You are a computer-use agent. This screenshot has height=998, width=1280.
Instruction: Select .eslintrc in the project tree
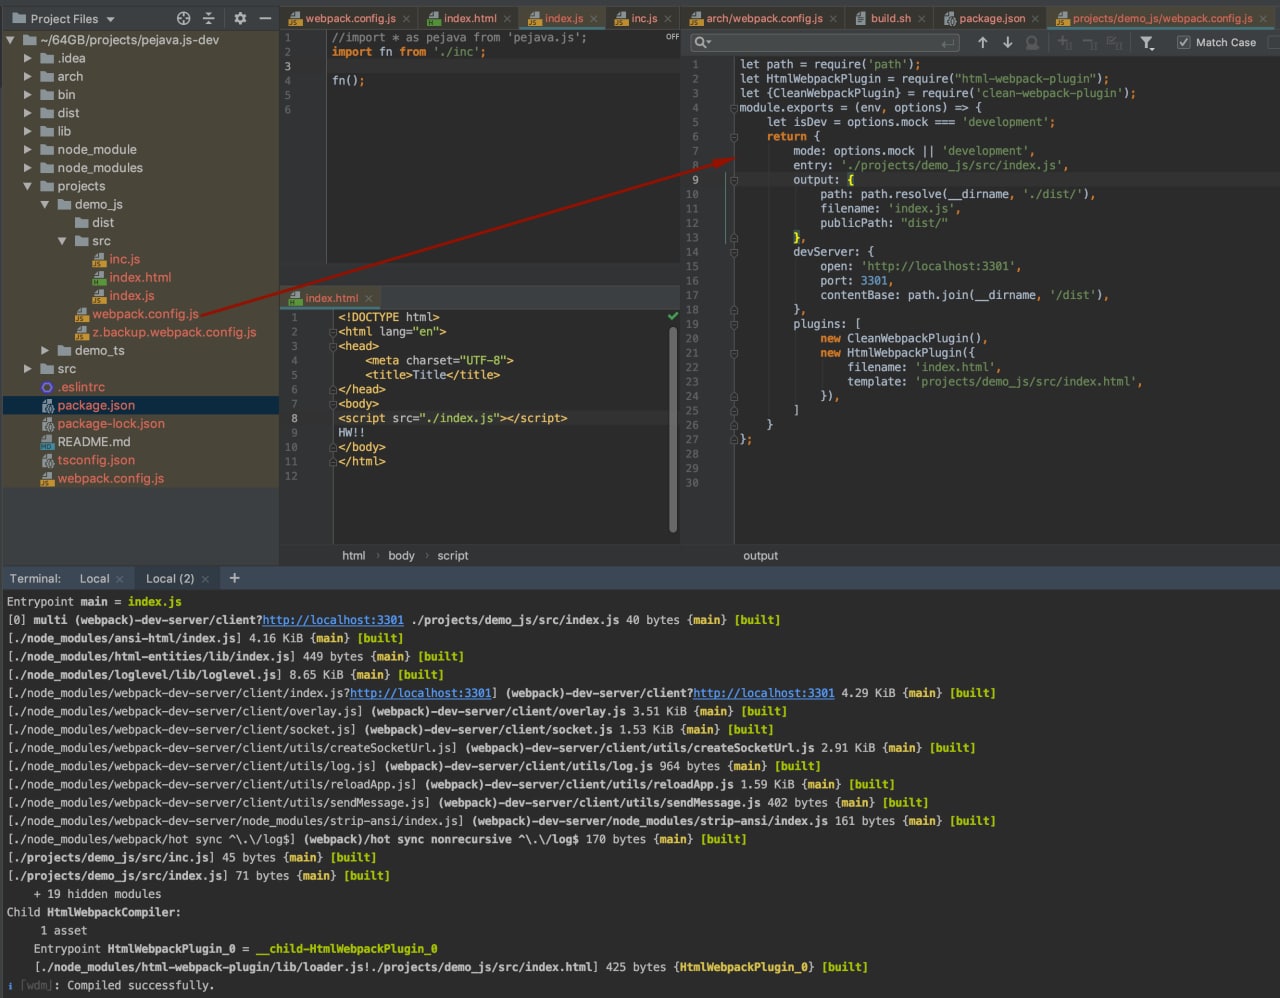tap(81, 387)
